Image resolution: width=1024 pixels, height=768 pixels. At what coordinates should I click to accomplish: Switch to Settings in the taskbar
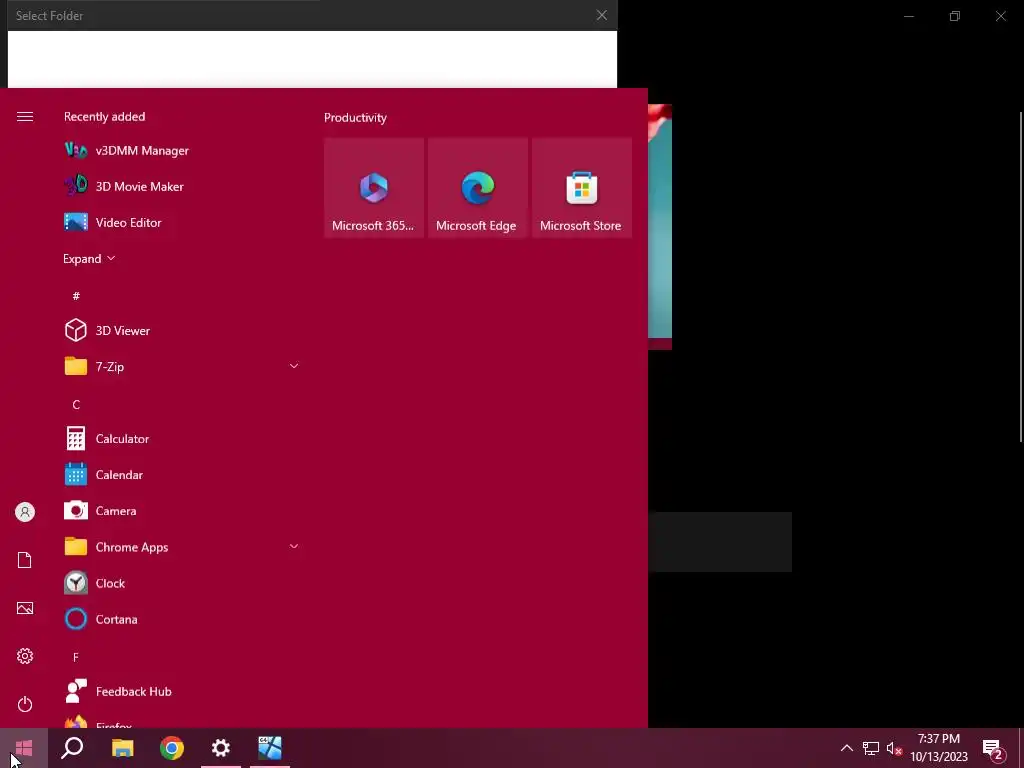[221, 748]
